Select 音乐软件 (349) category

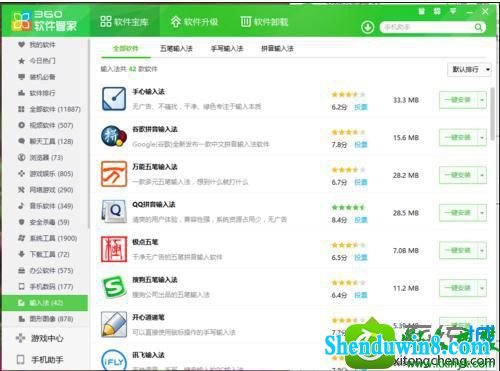coord(45,206)
